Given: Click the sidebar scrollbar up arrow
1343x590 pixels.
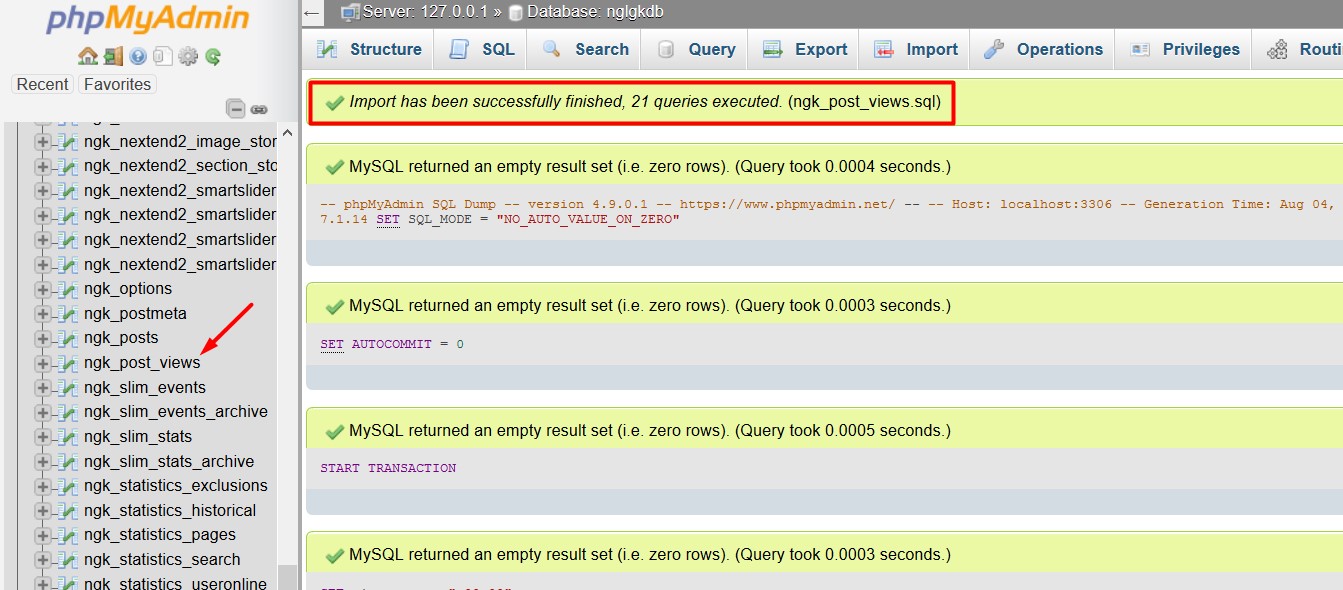Looking at the screenshot, I should tap(287, 131).
